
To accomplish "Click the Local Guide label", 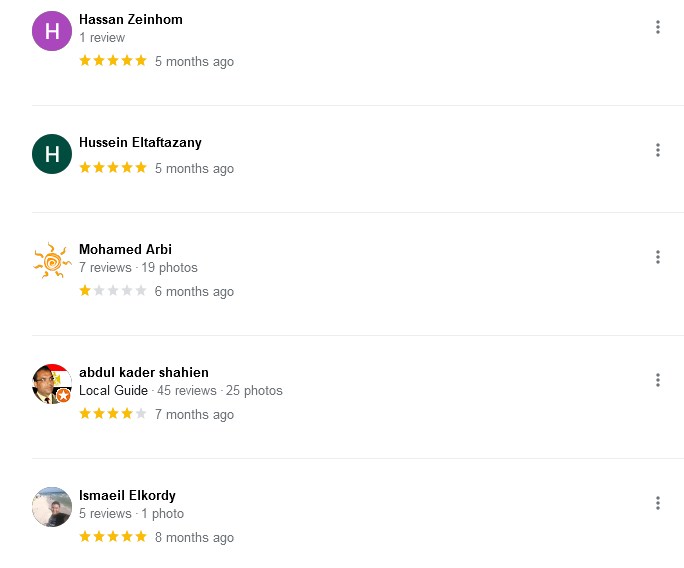I will coord(113,391).
